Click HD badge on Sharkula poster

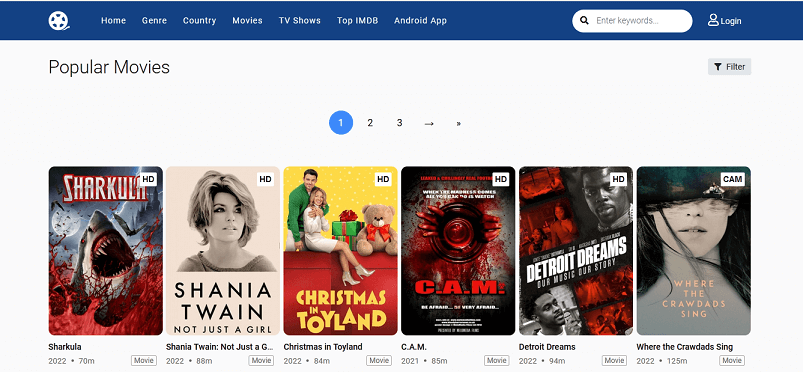(148, 179)
